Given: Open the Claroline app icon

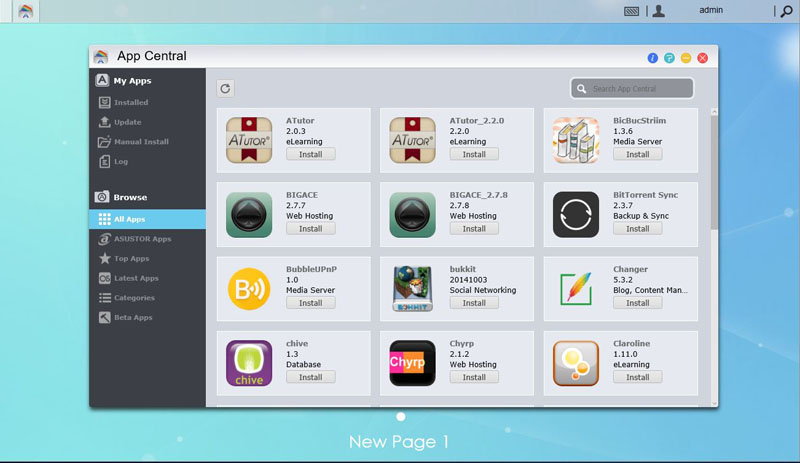Looking at the screenshot, I should tap(576, 363).
